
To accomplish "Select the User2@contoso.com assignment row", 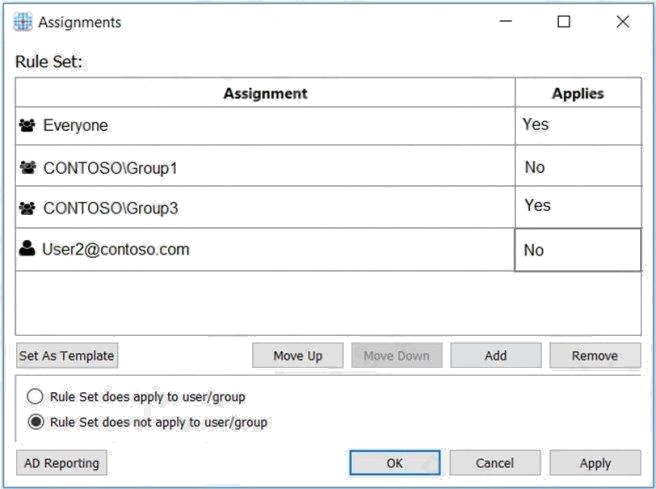I will click(x=328, y=250).
